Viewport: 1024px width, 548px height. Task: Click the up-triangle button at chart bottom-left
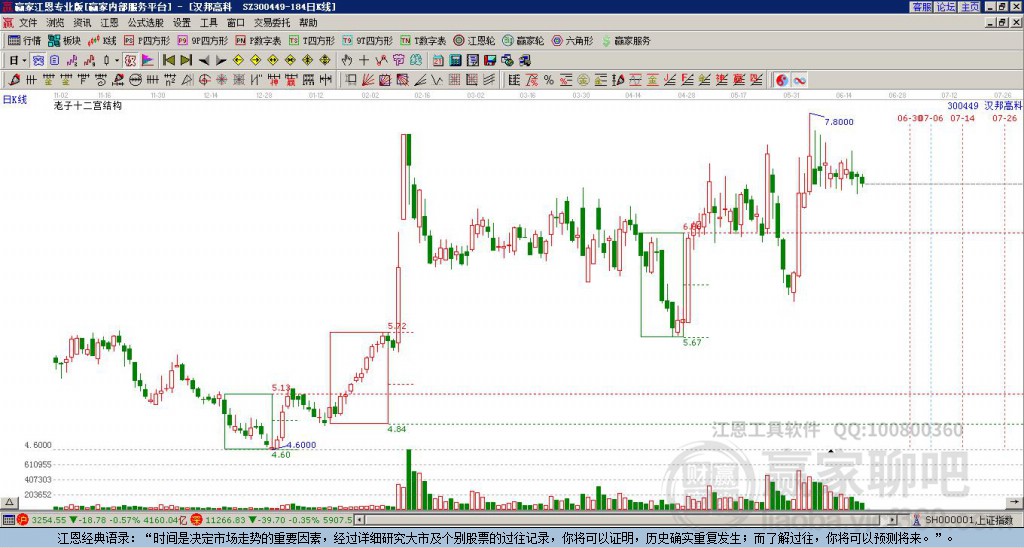point(9,502)
